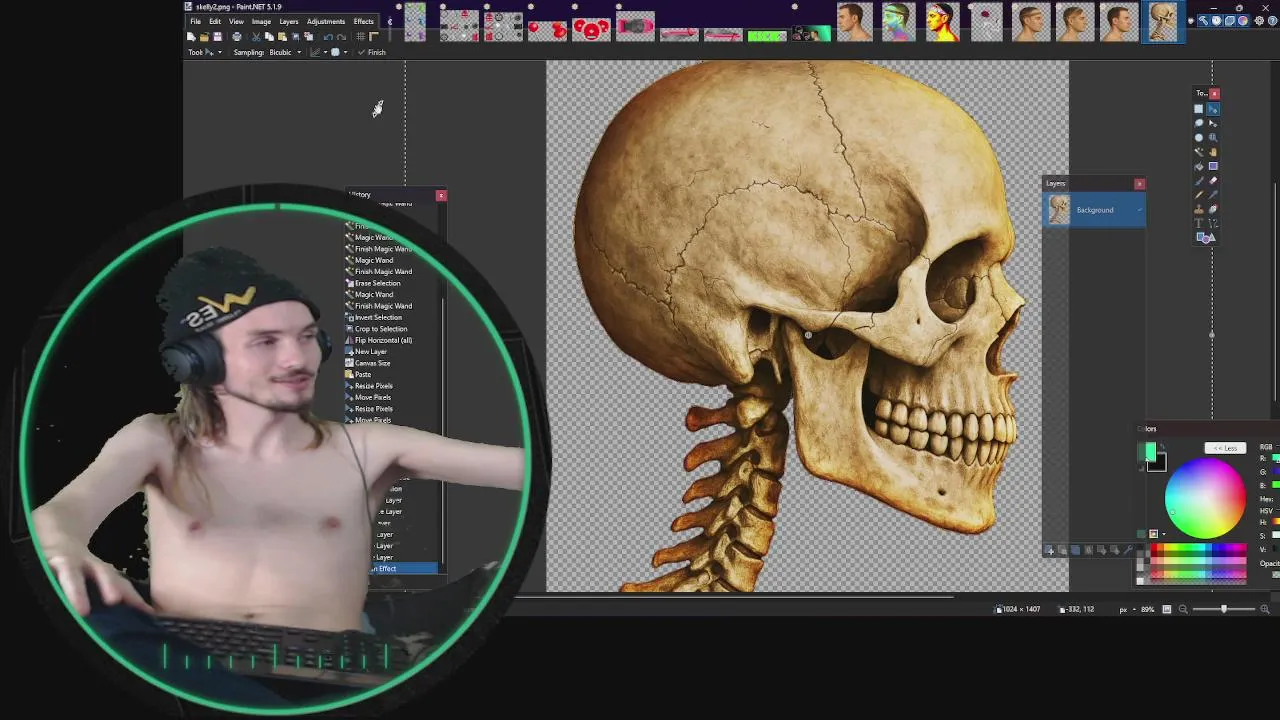Select the Color Picker eyedropper tool
Viewport: 1280px width, 720px height.
(1213, 195)
